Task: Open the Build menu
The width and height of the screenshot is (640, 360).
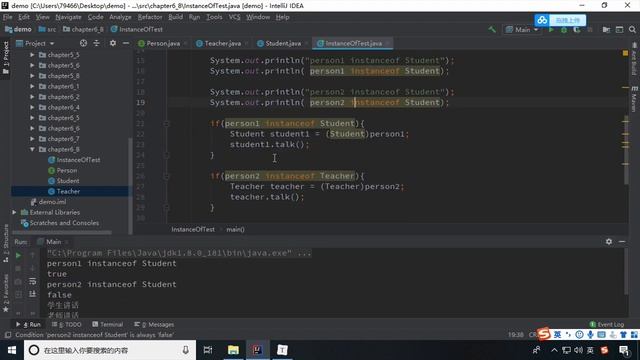Action: point(176,17)
